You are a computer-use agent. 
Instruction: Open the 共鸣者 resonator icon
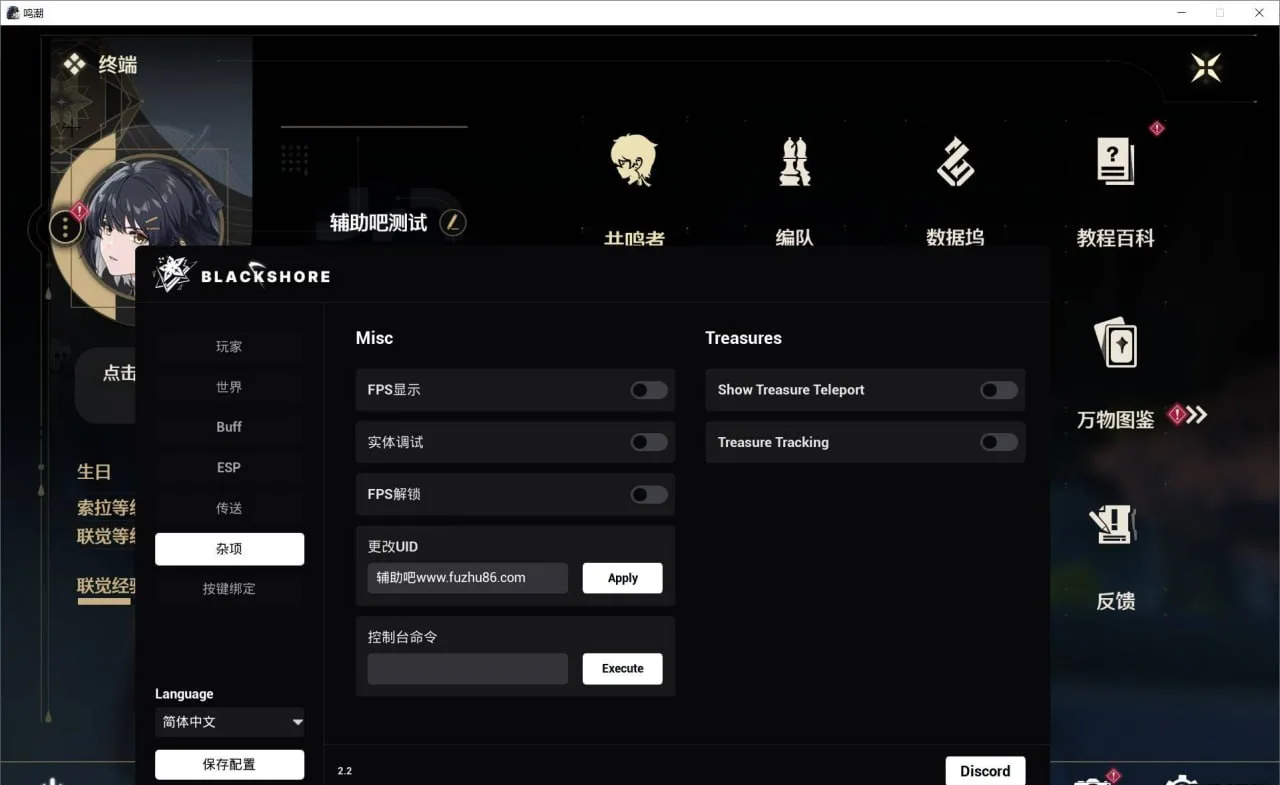pyautogui.click(x=634, y=160)
